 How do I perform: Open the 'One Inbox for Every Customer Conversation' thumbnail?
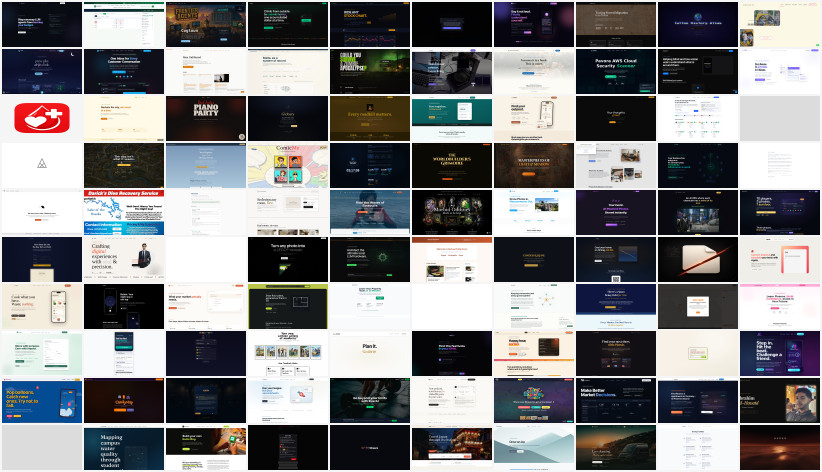tap(124, 72)
